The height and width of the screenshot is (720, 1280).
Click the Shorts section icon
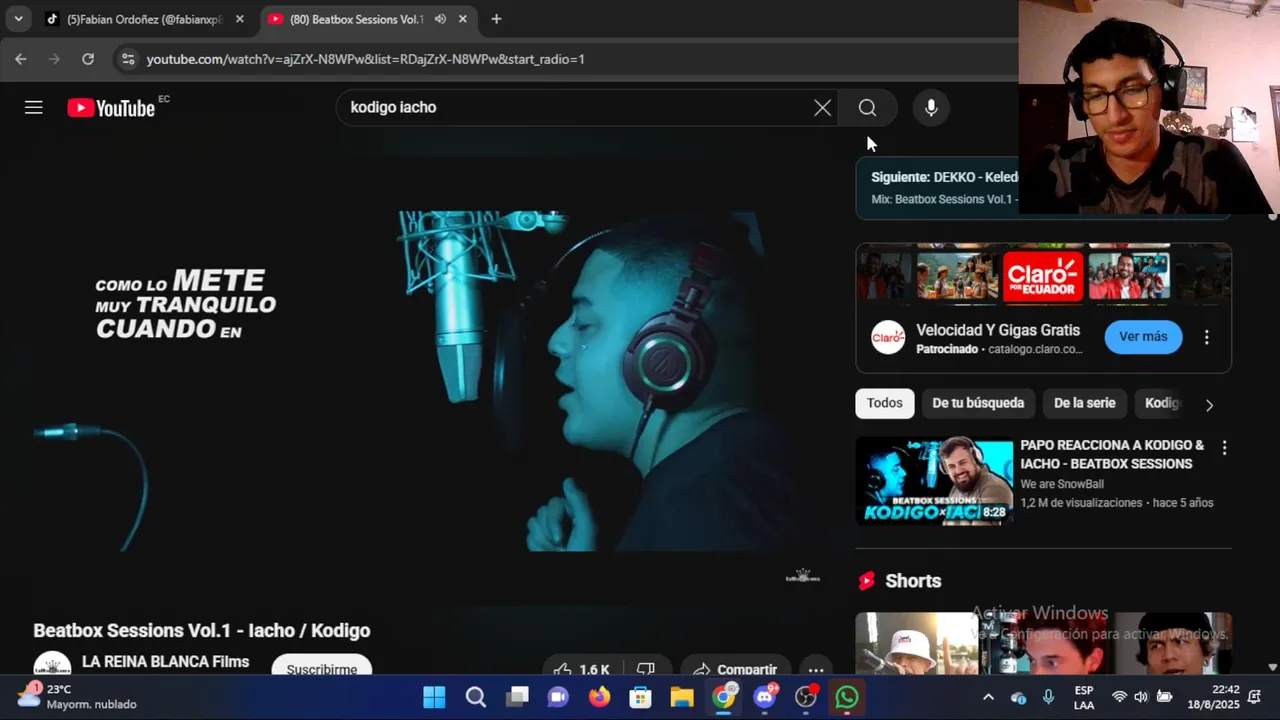[867, 581]
